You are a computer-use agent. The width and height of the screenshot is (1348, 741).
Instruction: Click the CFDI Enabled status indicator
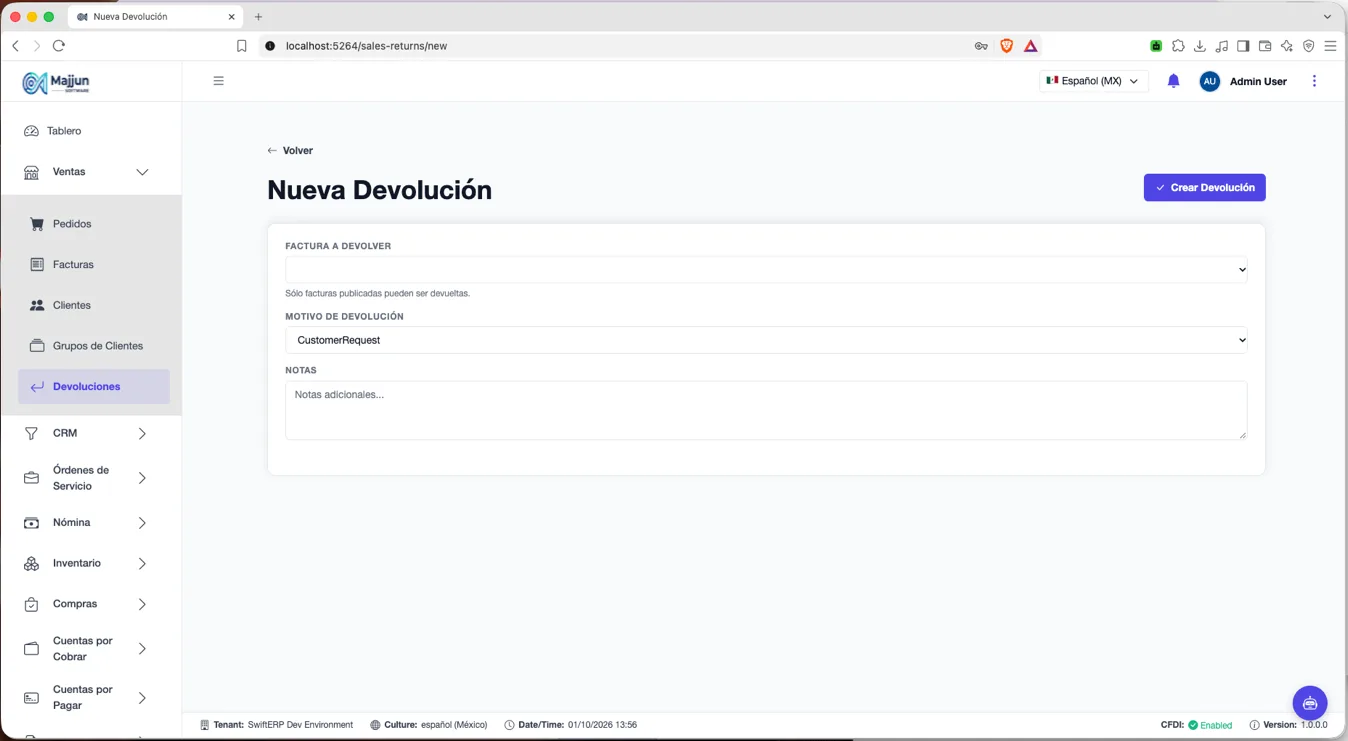tap(1196, 725)
